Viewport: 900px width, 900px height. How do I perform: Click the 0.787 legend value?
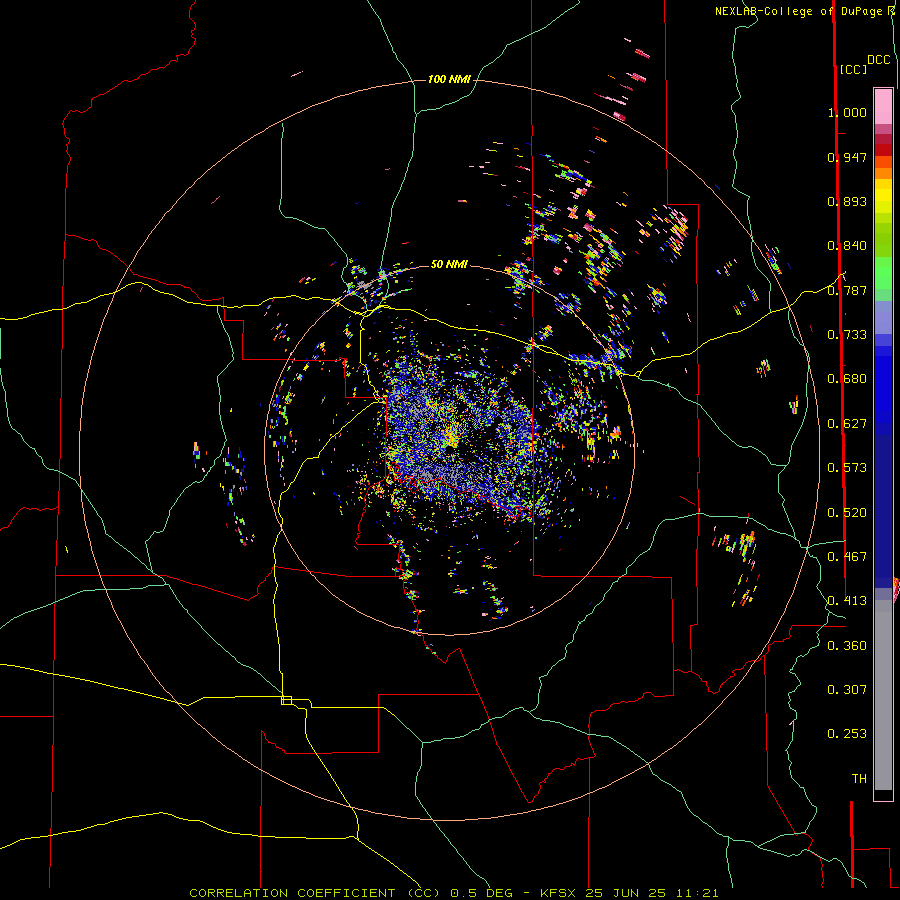pyautogui.click(x=847, y=290)
